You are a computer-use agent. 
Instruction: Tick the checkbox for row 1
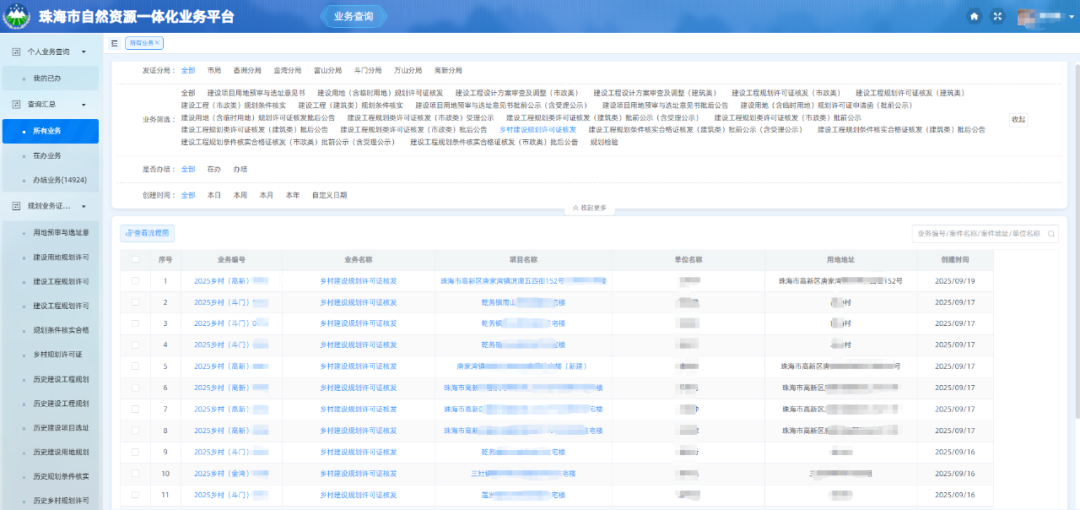click(135, 281)
